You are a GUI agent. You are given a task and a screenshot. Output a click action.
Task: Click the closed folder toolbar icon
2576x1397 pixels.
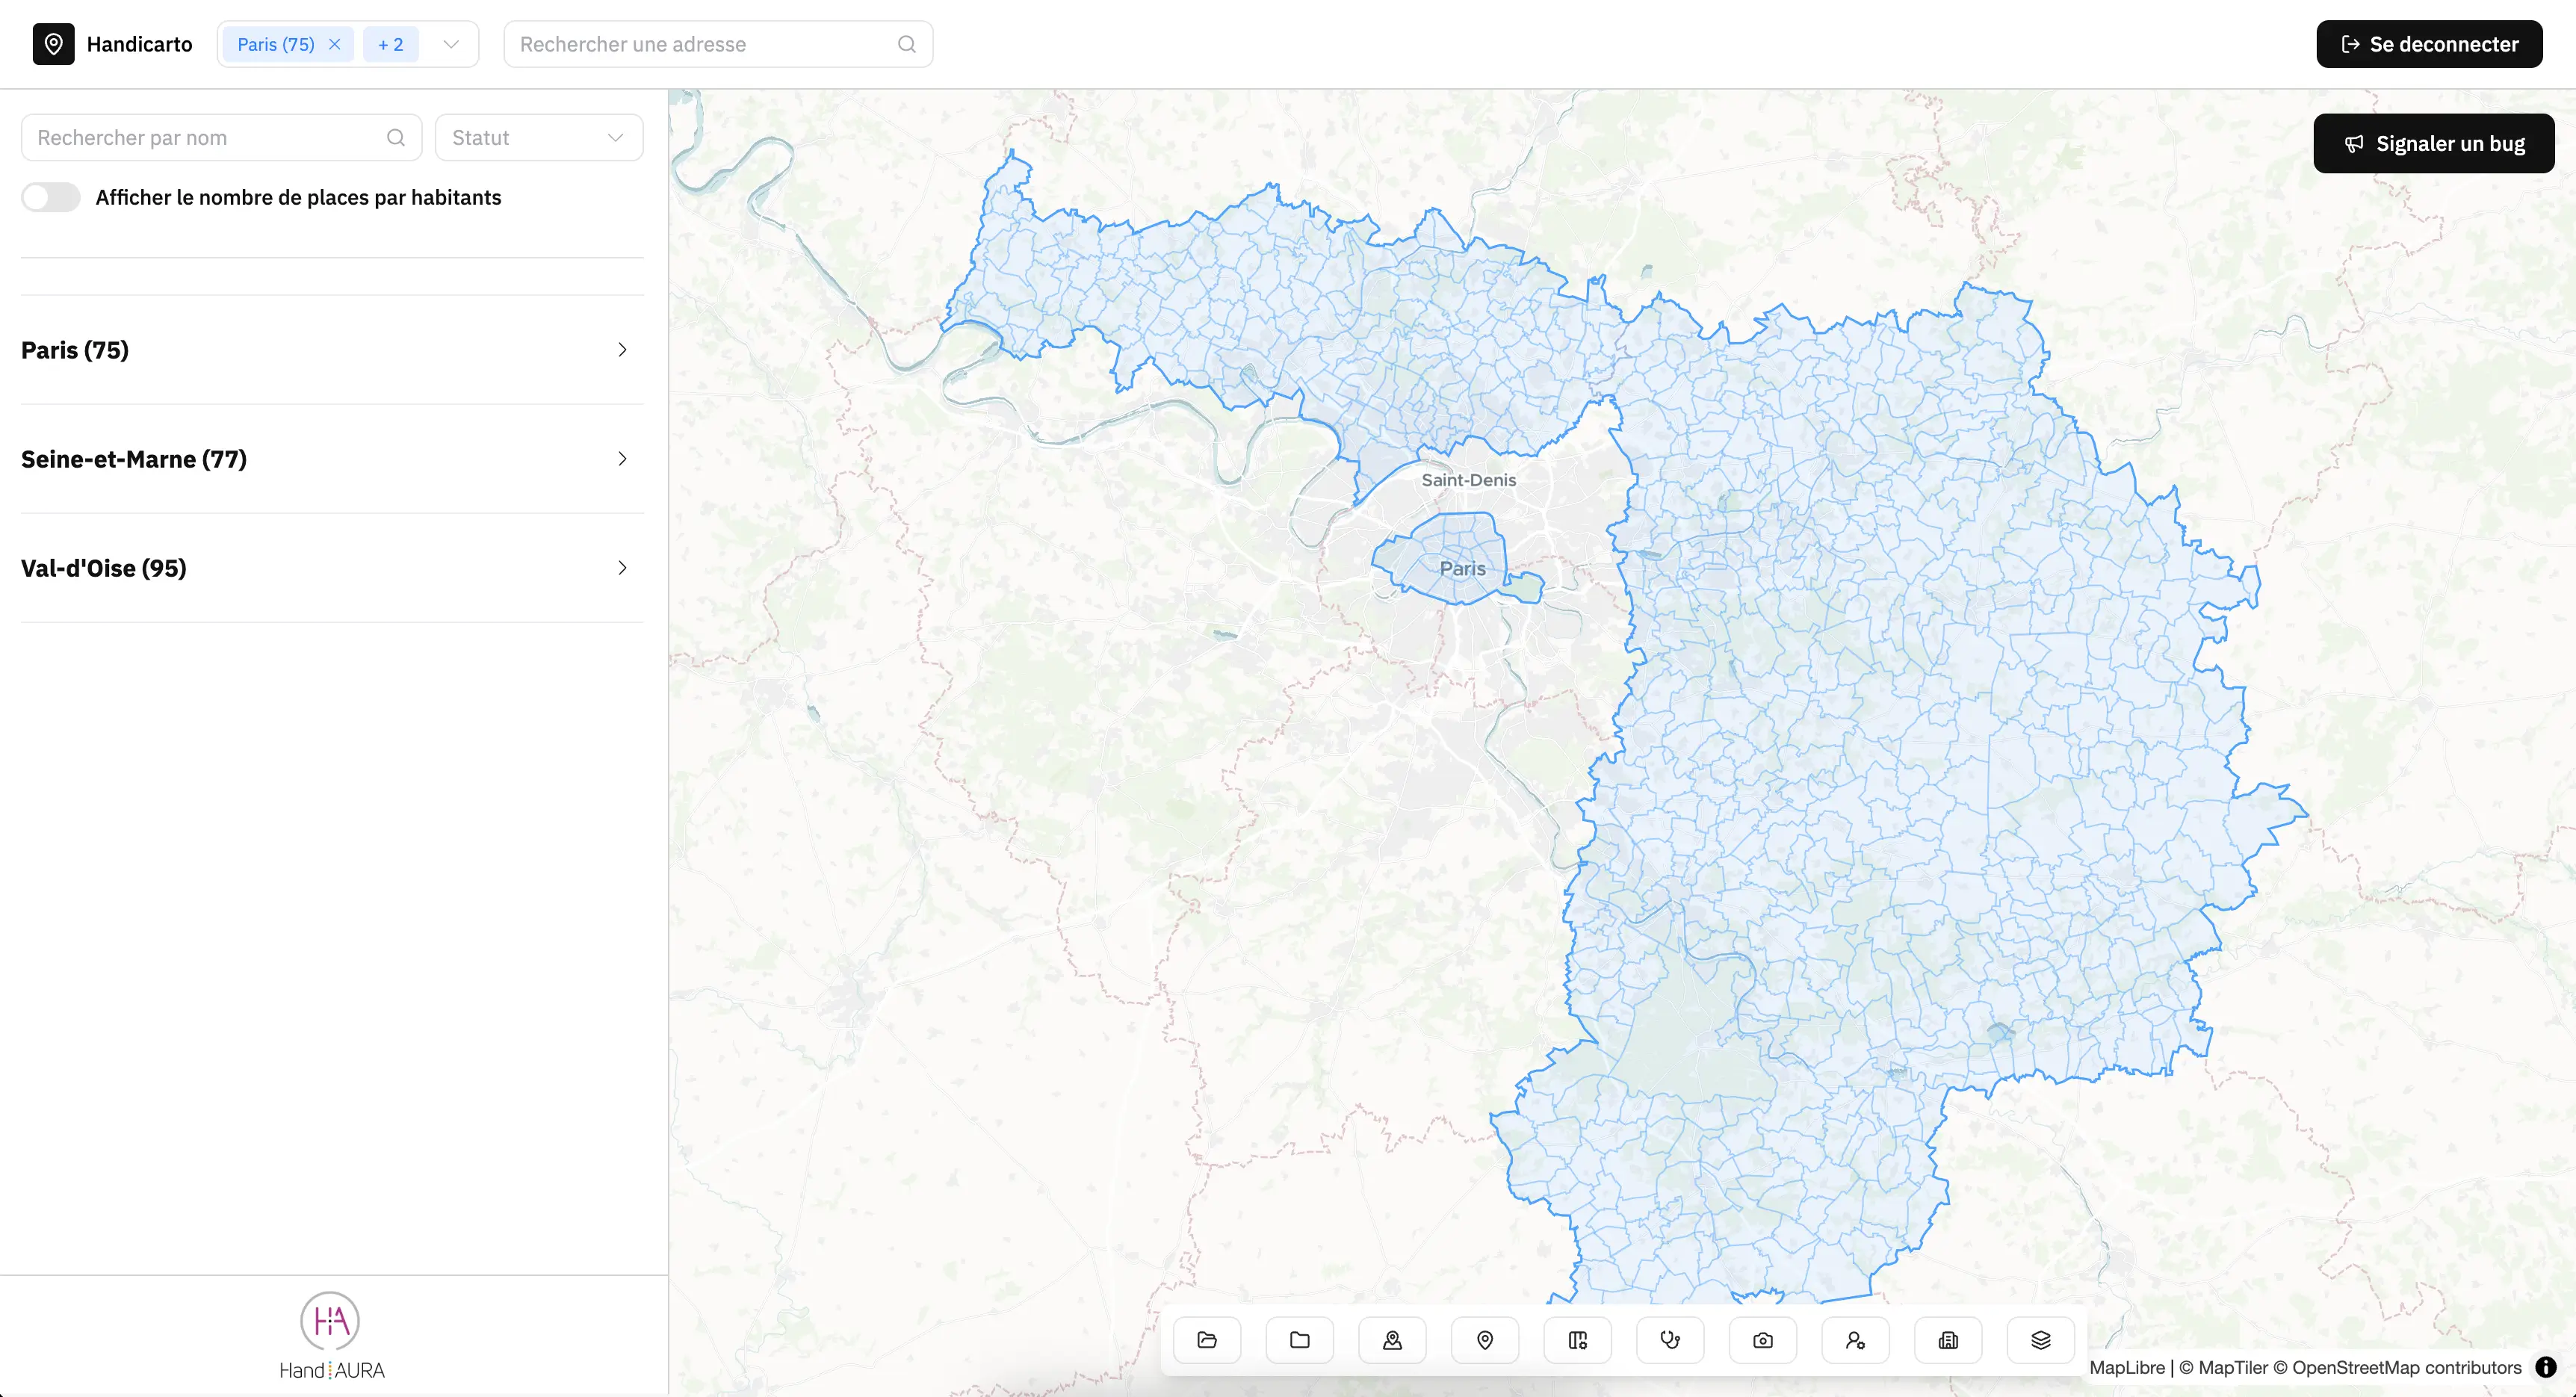tap(1299, 1340)
